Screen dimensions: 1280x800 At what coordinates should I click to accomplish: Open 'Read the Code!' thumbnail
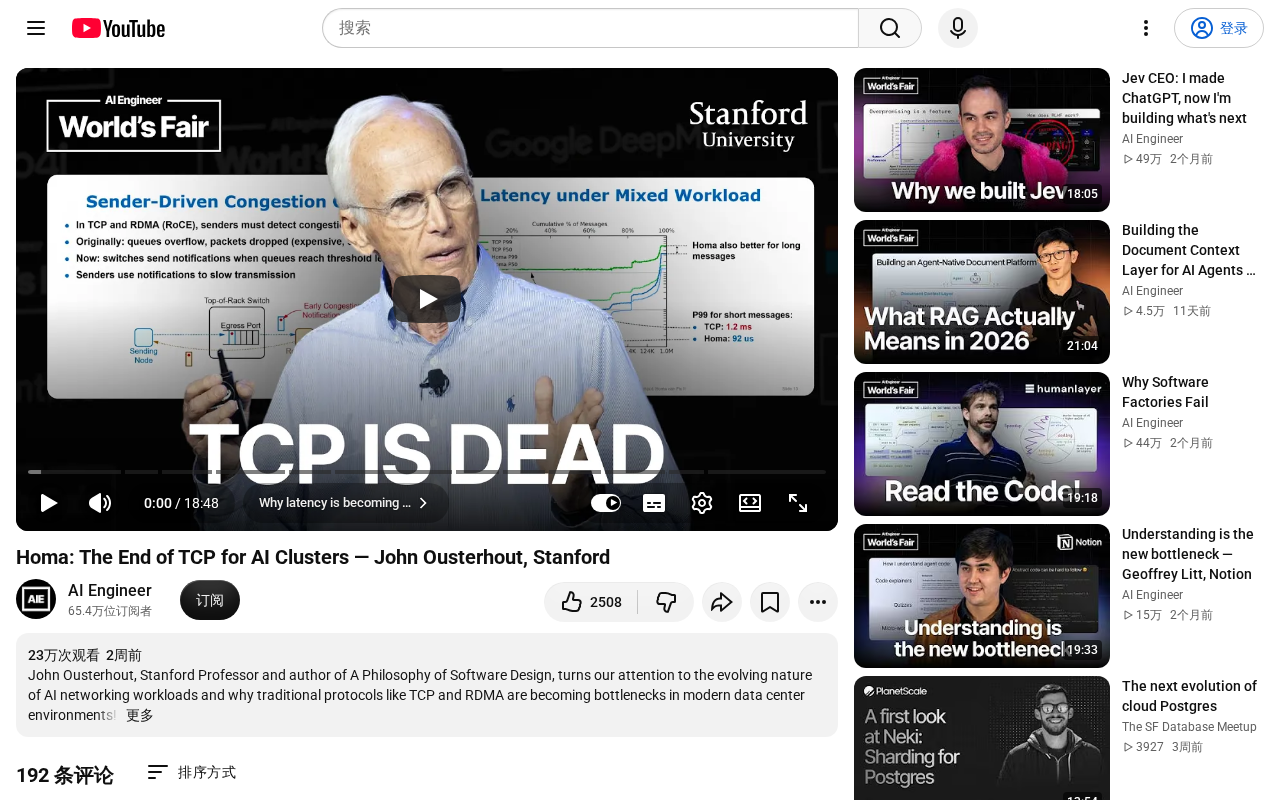click(x=982, y=444)
